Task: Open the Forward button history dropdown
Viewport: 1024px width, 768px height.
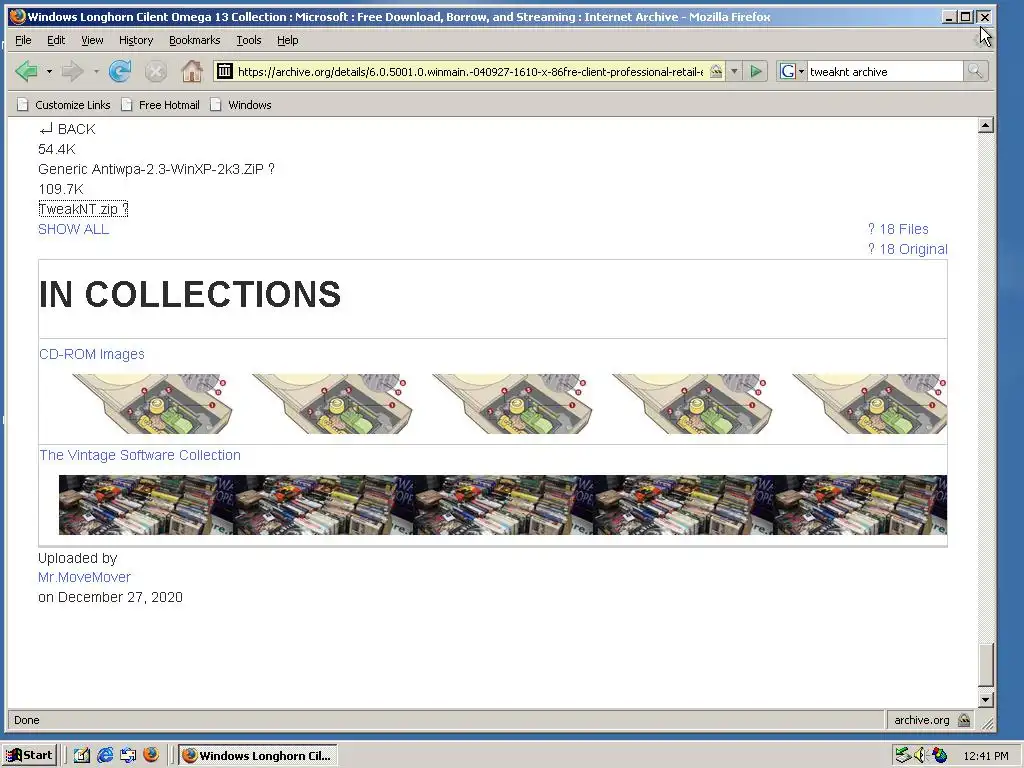Action: pos(96,71)
